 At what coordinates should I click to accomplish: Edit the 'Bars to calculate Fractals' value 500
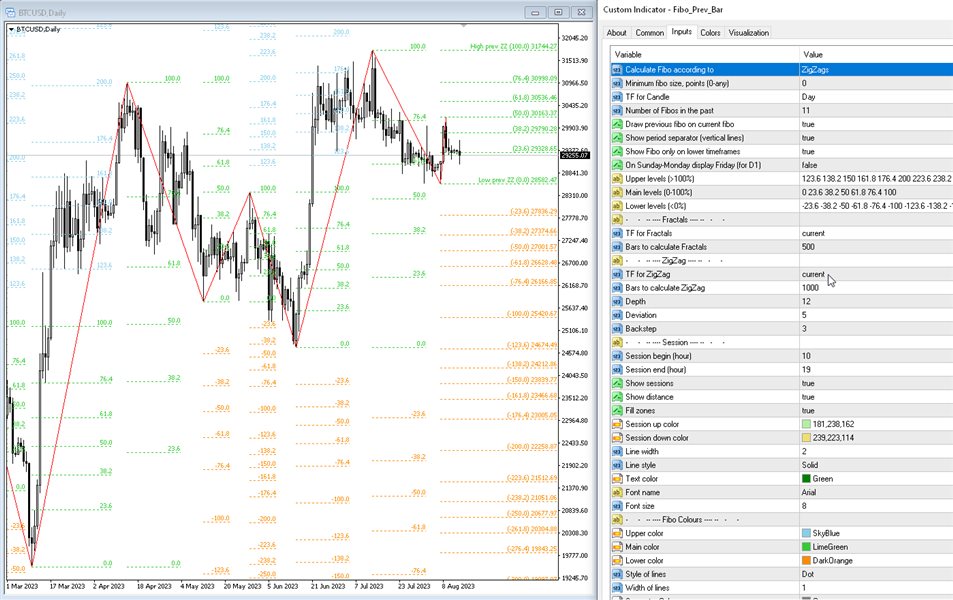[x=808, y=247]
